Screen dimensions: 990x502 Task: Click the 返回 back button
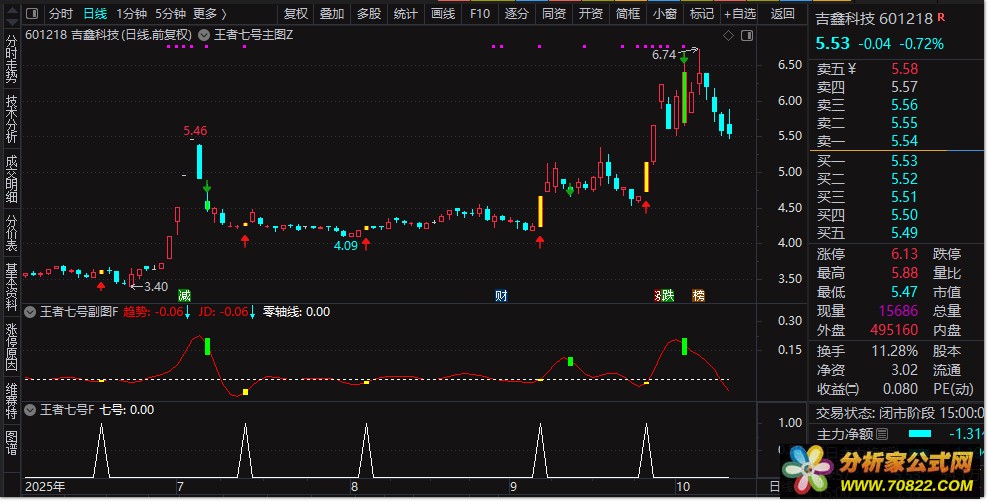tap(783, 13)
